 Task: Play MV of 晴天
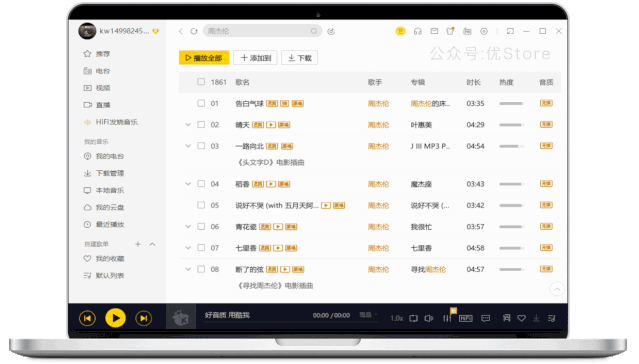pos(271,125)
